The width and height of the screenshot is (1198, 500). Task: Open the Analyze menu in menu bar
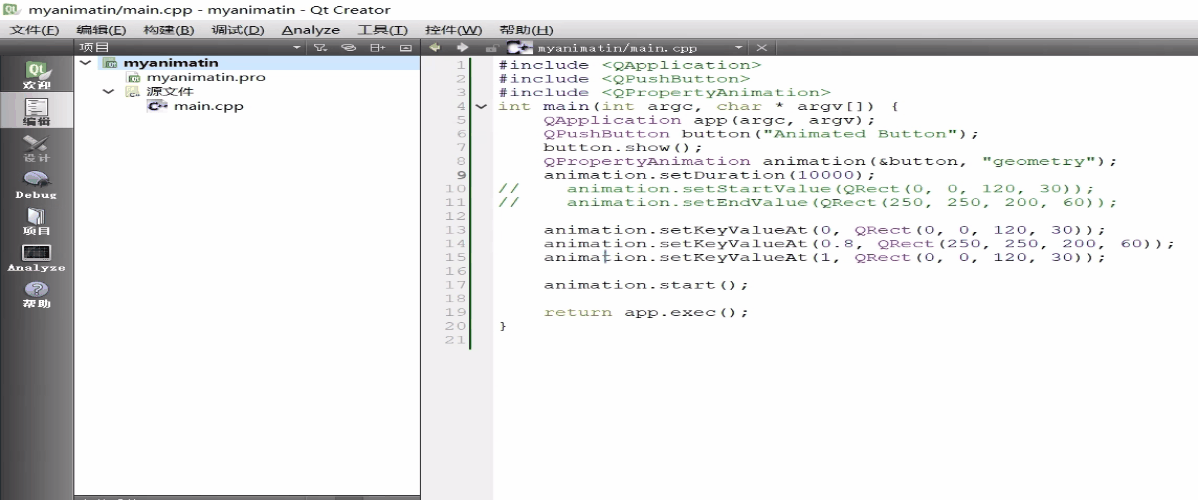310,30
